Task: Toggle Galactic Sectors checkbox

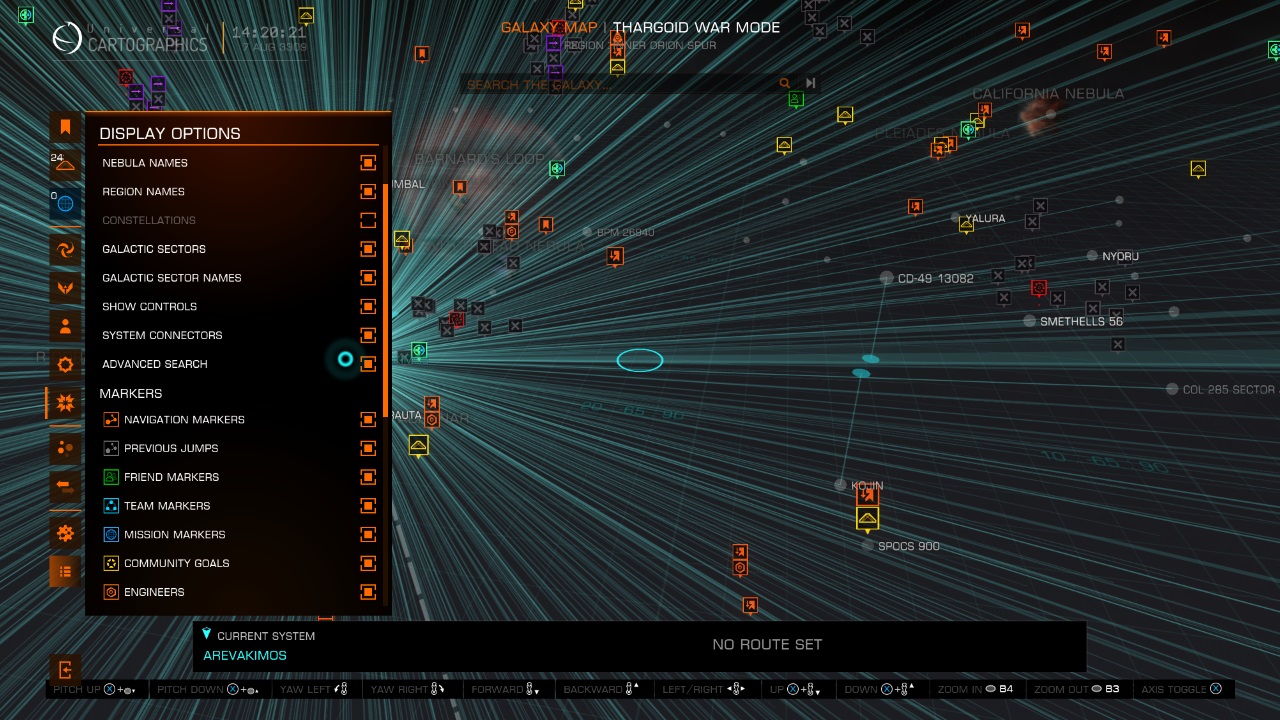Action: click(x=368, y=249)
